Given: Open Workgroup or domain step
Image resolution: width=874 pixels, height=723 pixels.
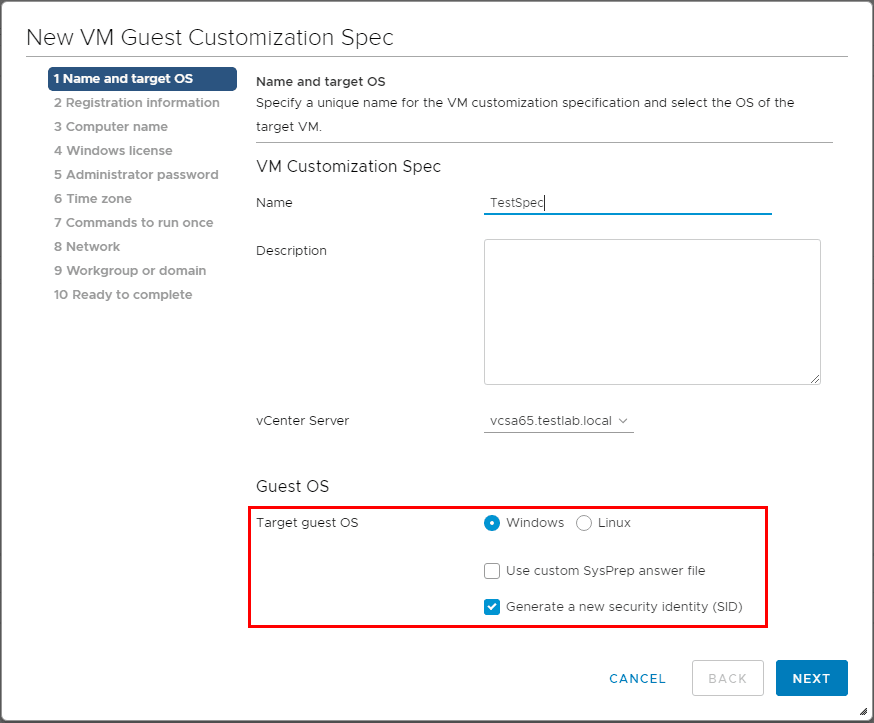Looking at the screenshot, I should tap(130, 271).
